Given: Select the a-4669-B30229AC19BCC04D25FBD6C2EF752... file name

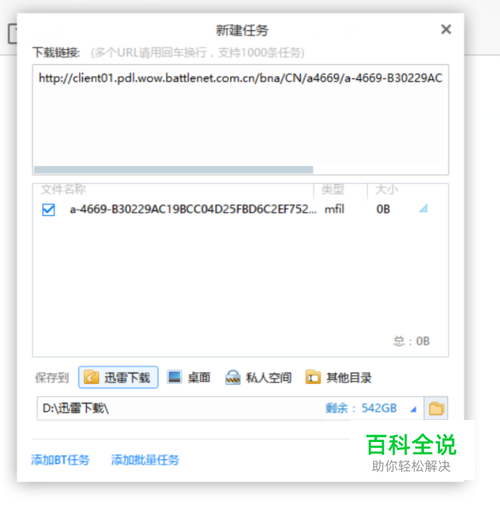Looking at the screenshot, I should [193, 209].
